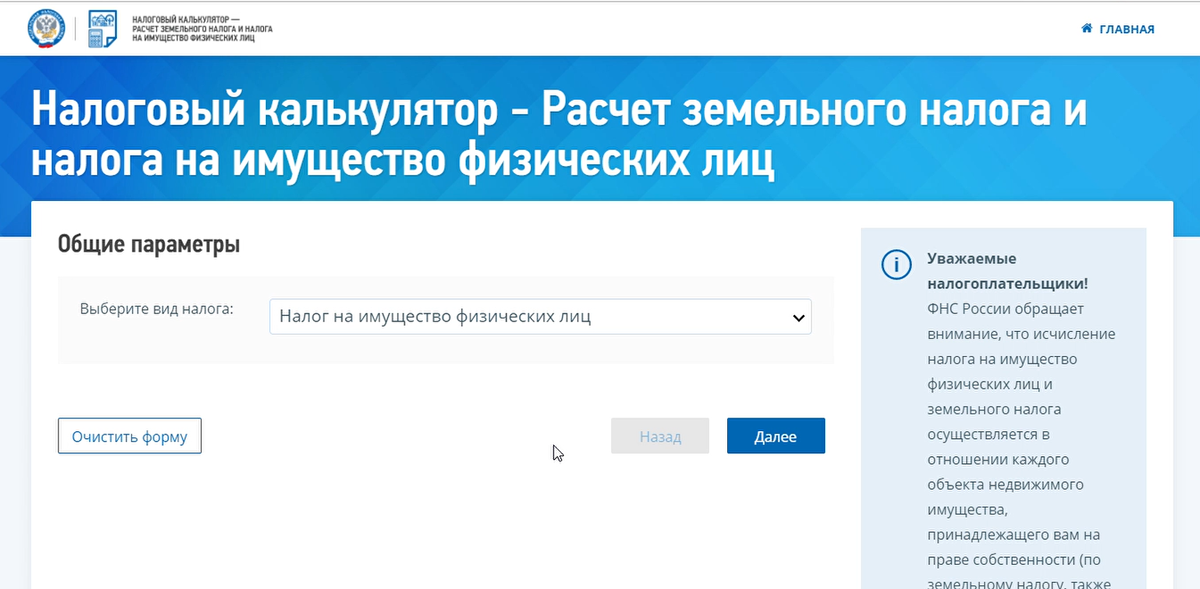1200x589 pixels.
Task: Click the tax calculator logo icon in header
Action: 100,28
